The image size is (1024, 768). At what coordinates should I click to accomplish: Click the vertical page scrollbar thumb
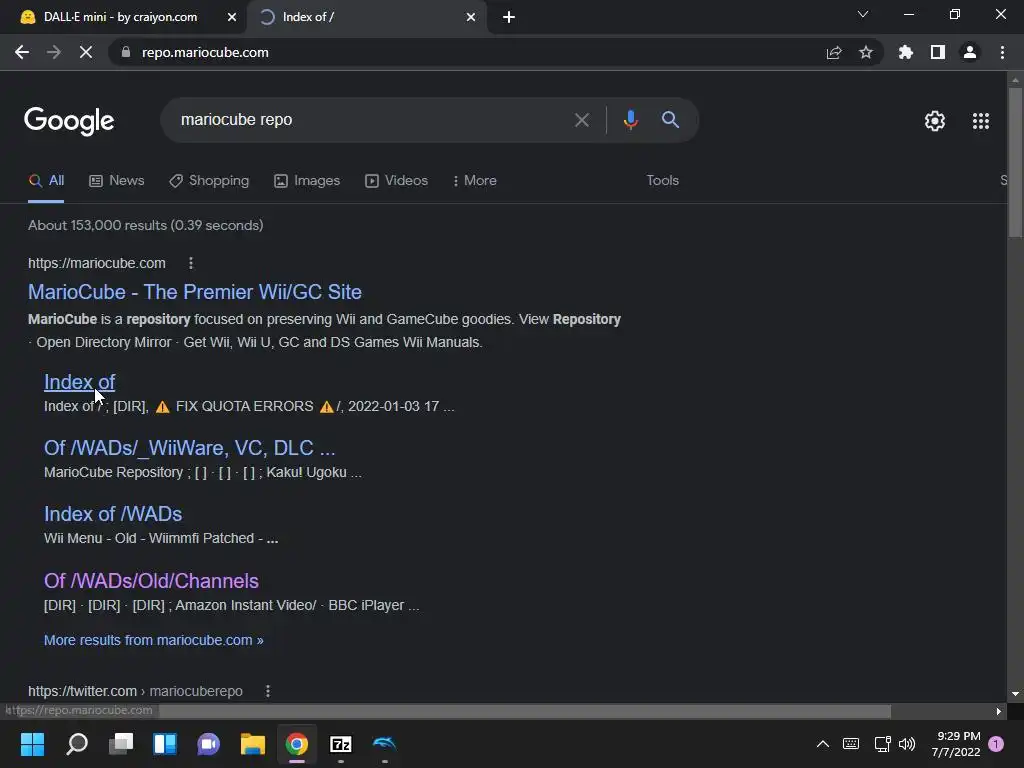[1015, 163]
